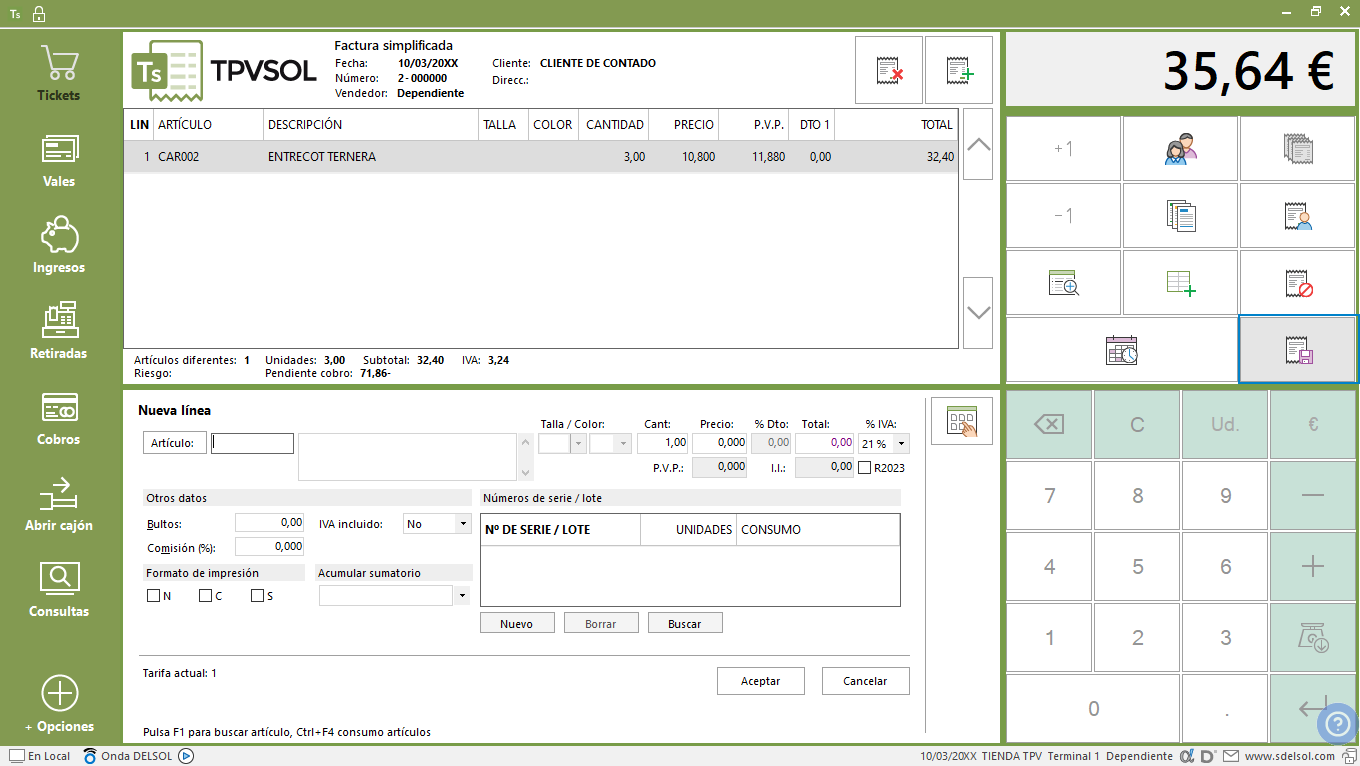Open the Tickets section in sidebar
The image size is (1360, 766).
point(59,74)
